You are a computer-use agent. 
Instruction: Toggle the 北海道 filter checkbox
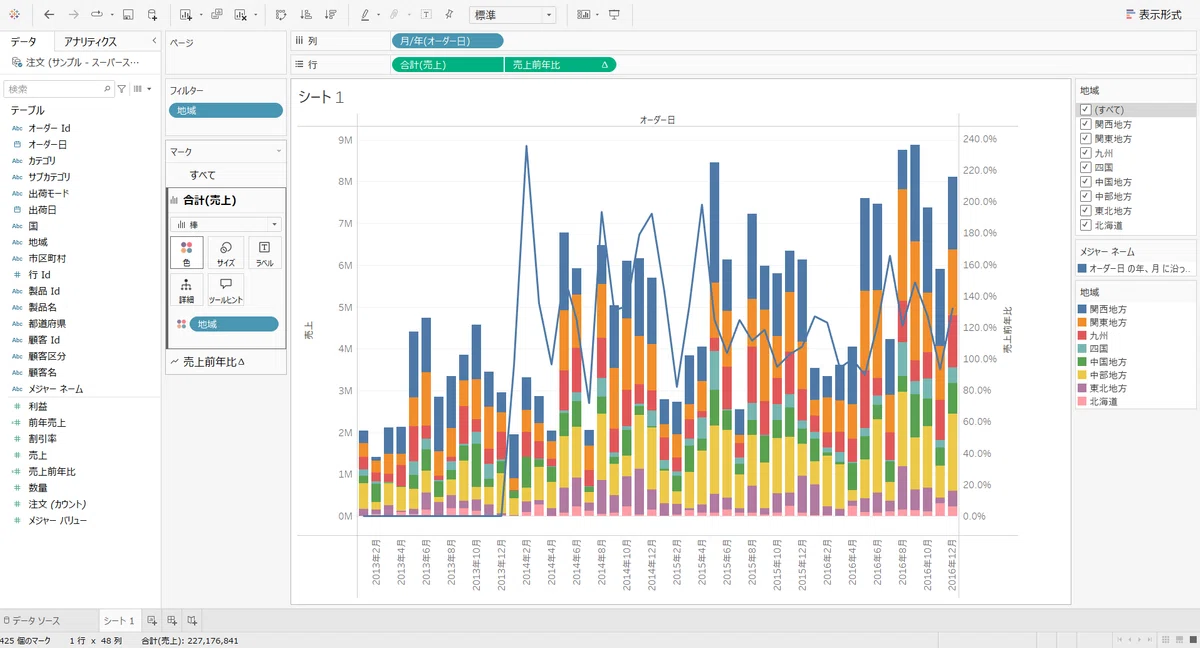click(x=1086, y=225)
